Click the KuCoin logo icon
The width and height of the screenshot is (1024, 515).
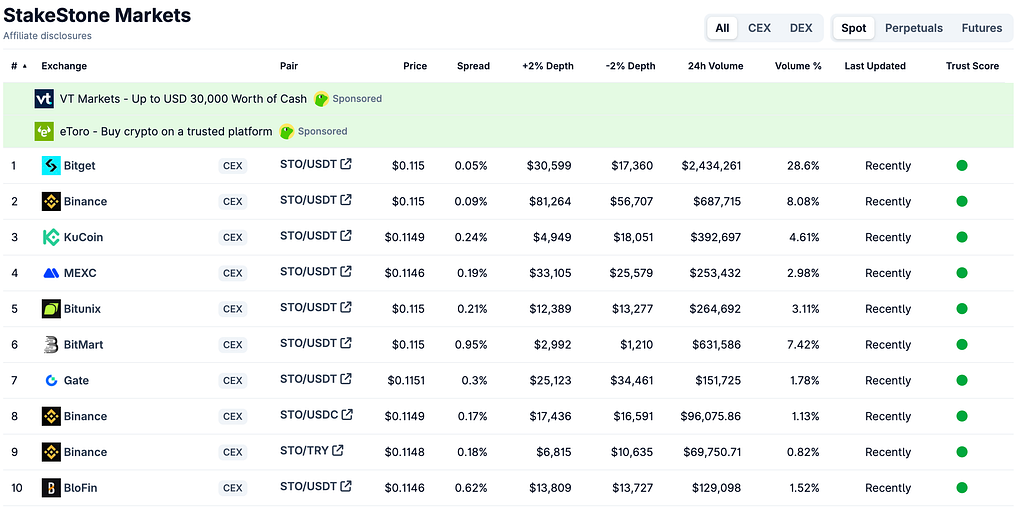pyautogui.click(x=51, y=237)
